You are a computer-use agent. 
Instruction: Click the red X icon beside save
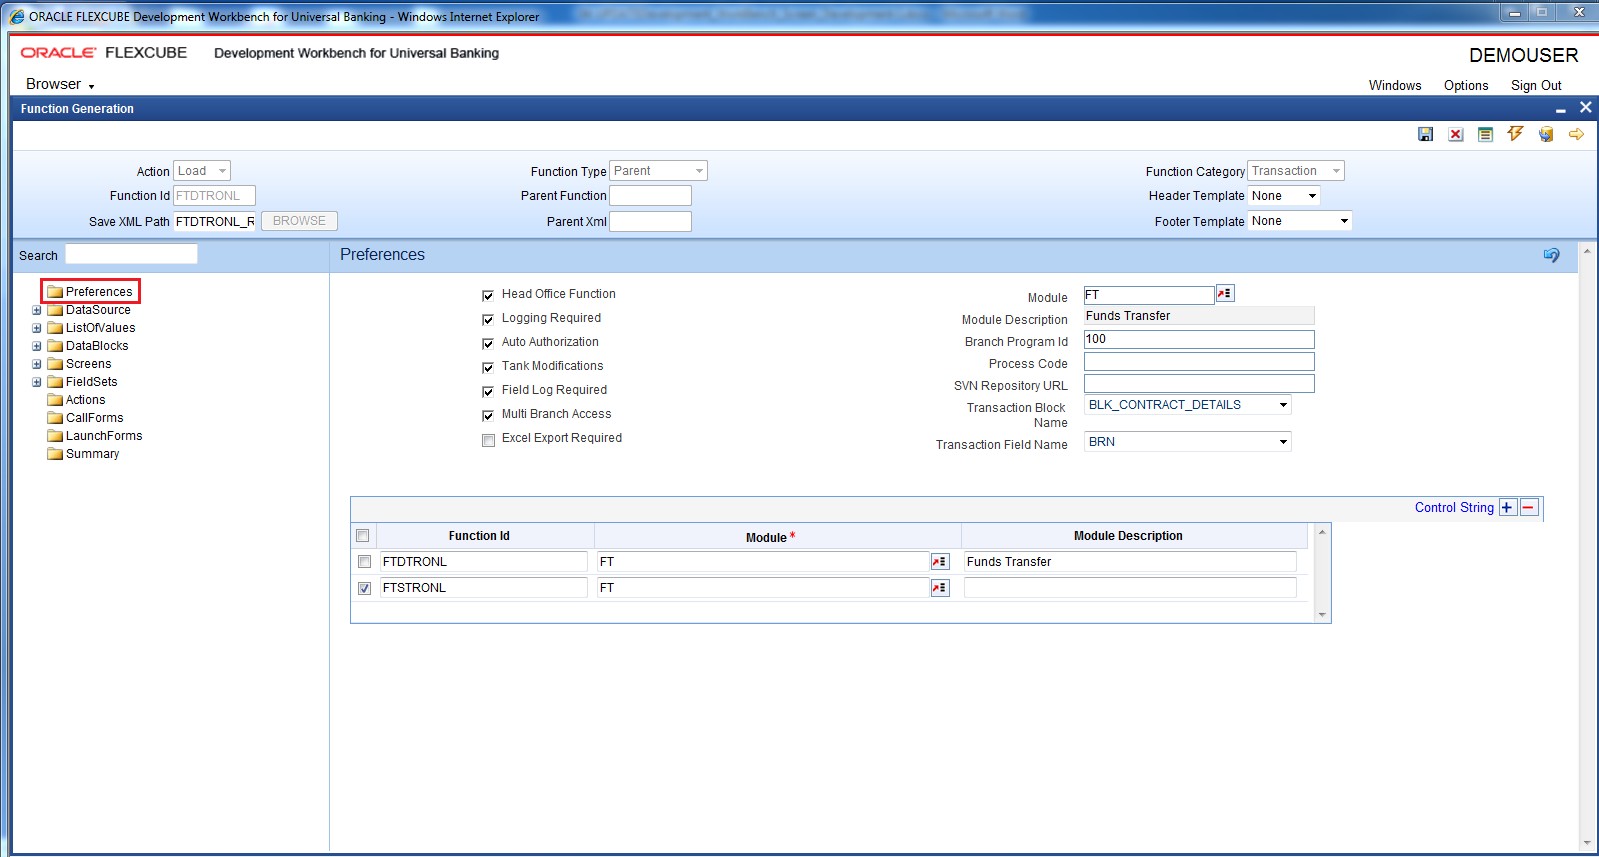(1456, 134)
